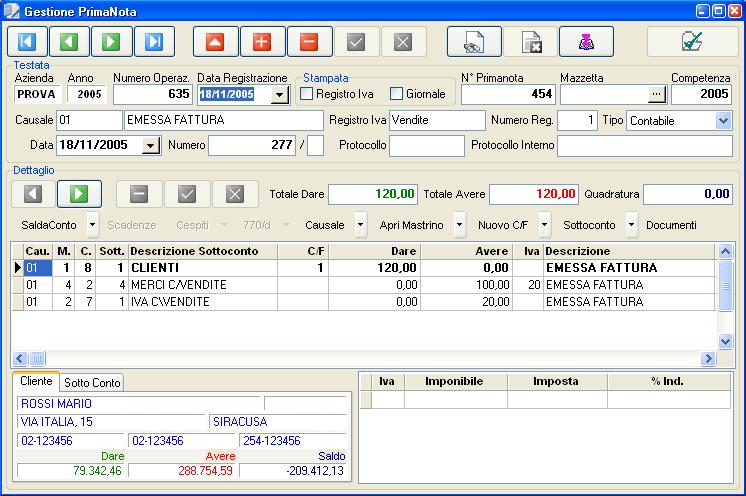Select the MERCI C/VENDITE row
The height and width of the screenshot is (496, 746).
(364, 285)
